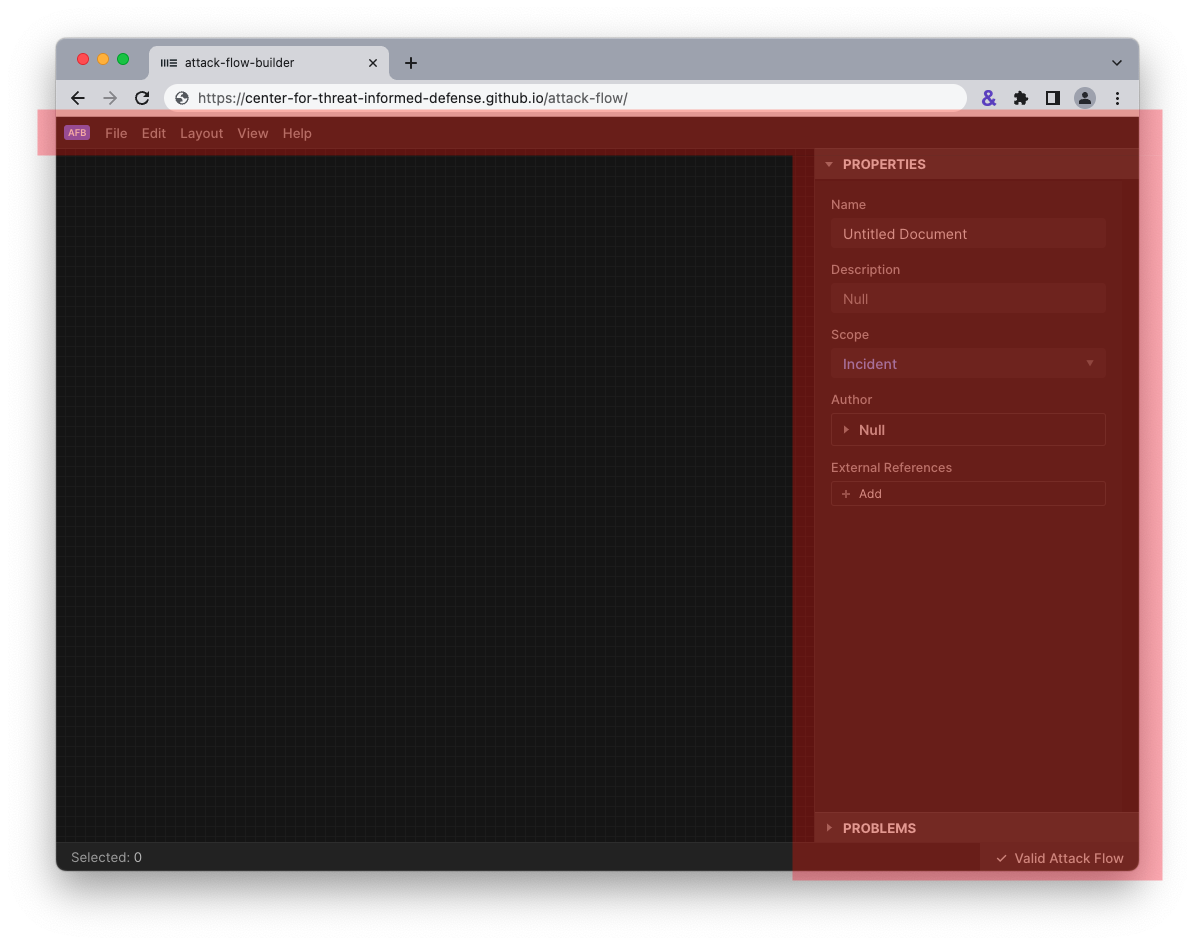Open a new browser tab

410,63
